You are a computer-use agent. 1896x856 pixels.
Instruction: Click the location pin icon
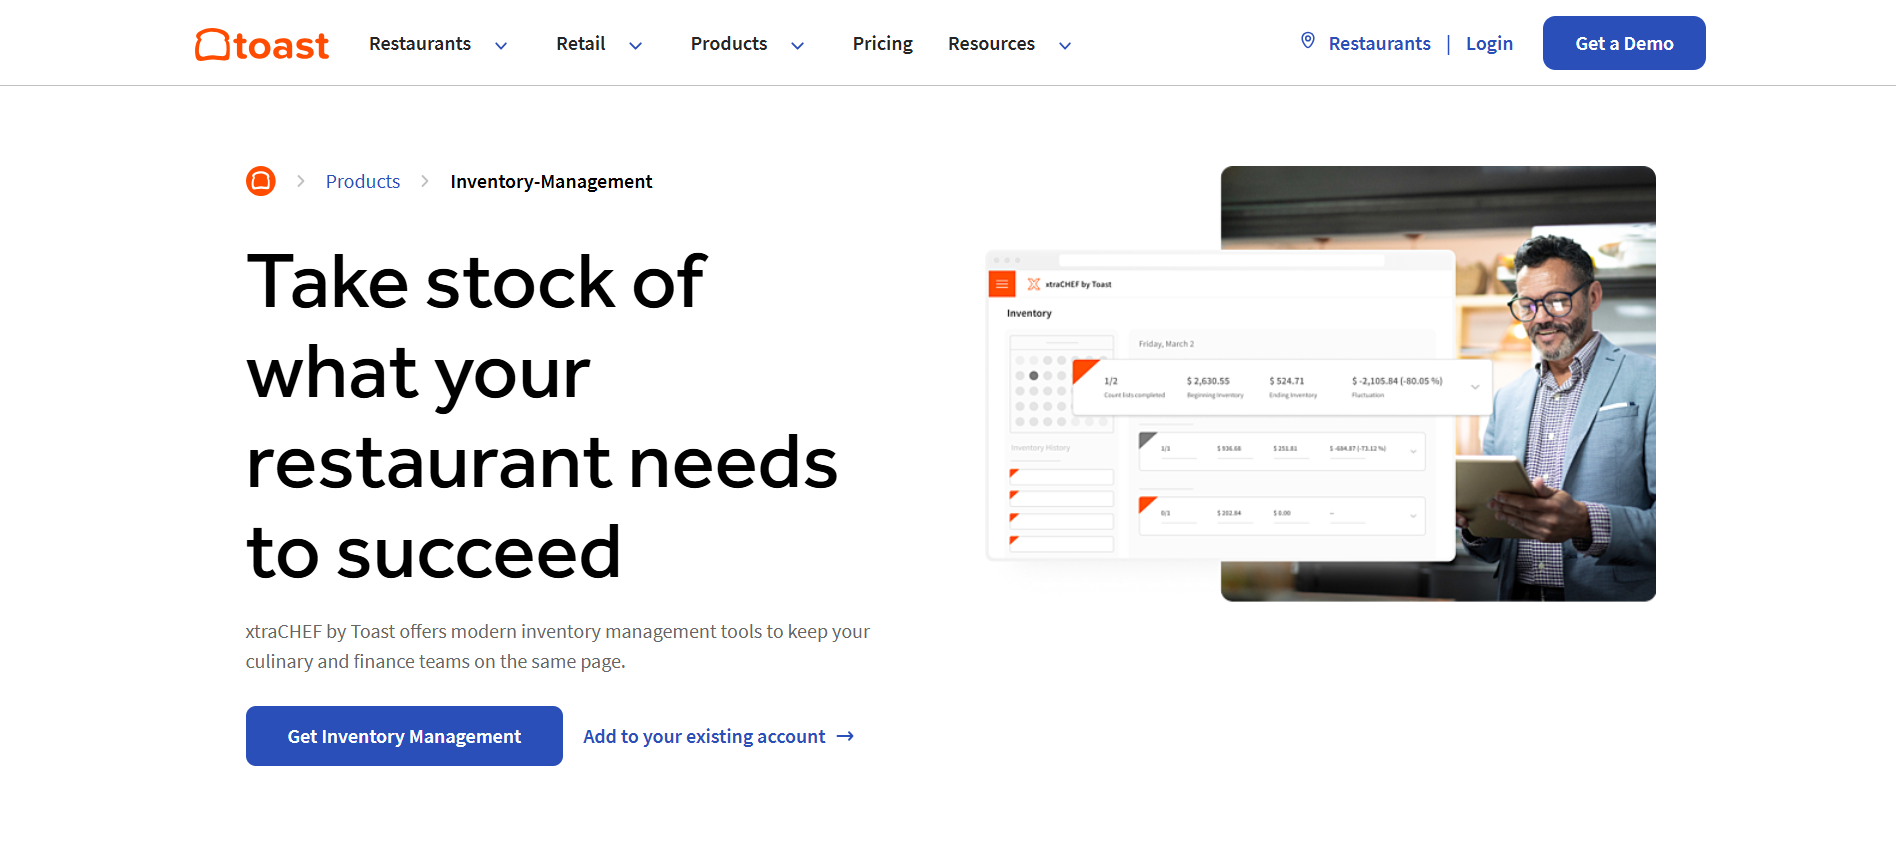(x=1307, y=41)
